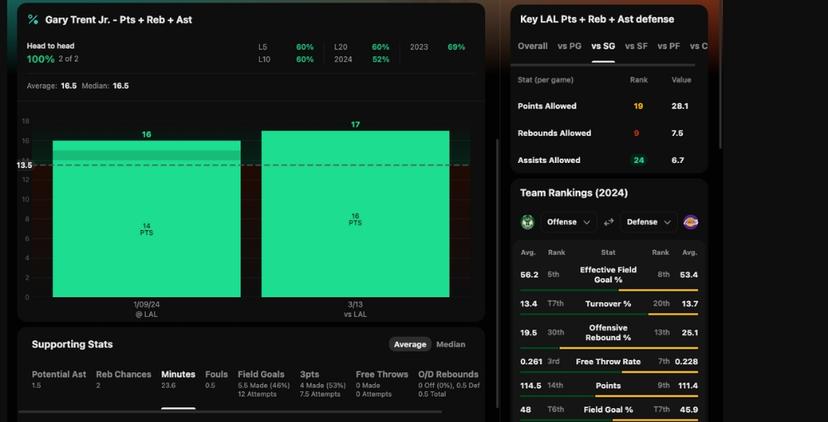Open the Offense dropdown
The height and width of the screenshot is (422, 828).
click(x=568, y=222)
